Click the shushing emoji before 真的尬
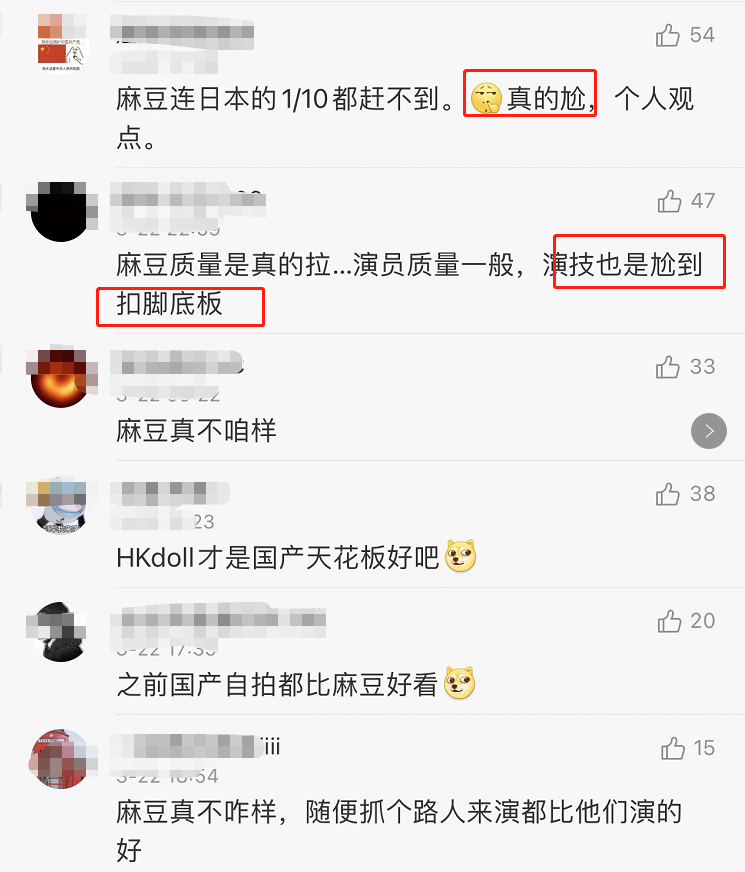 (486, 98)
